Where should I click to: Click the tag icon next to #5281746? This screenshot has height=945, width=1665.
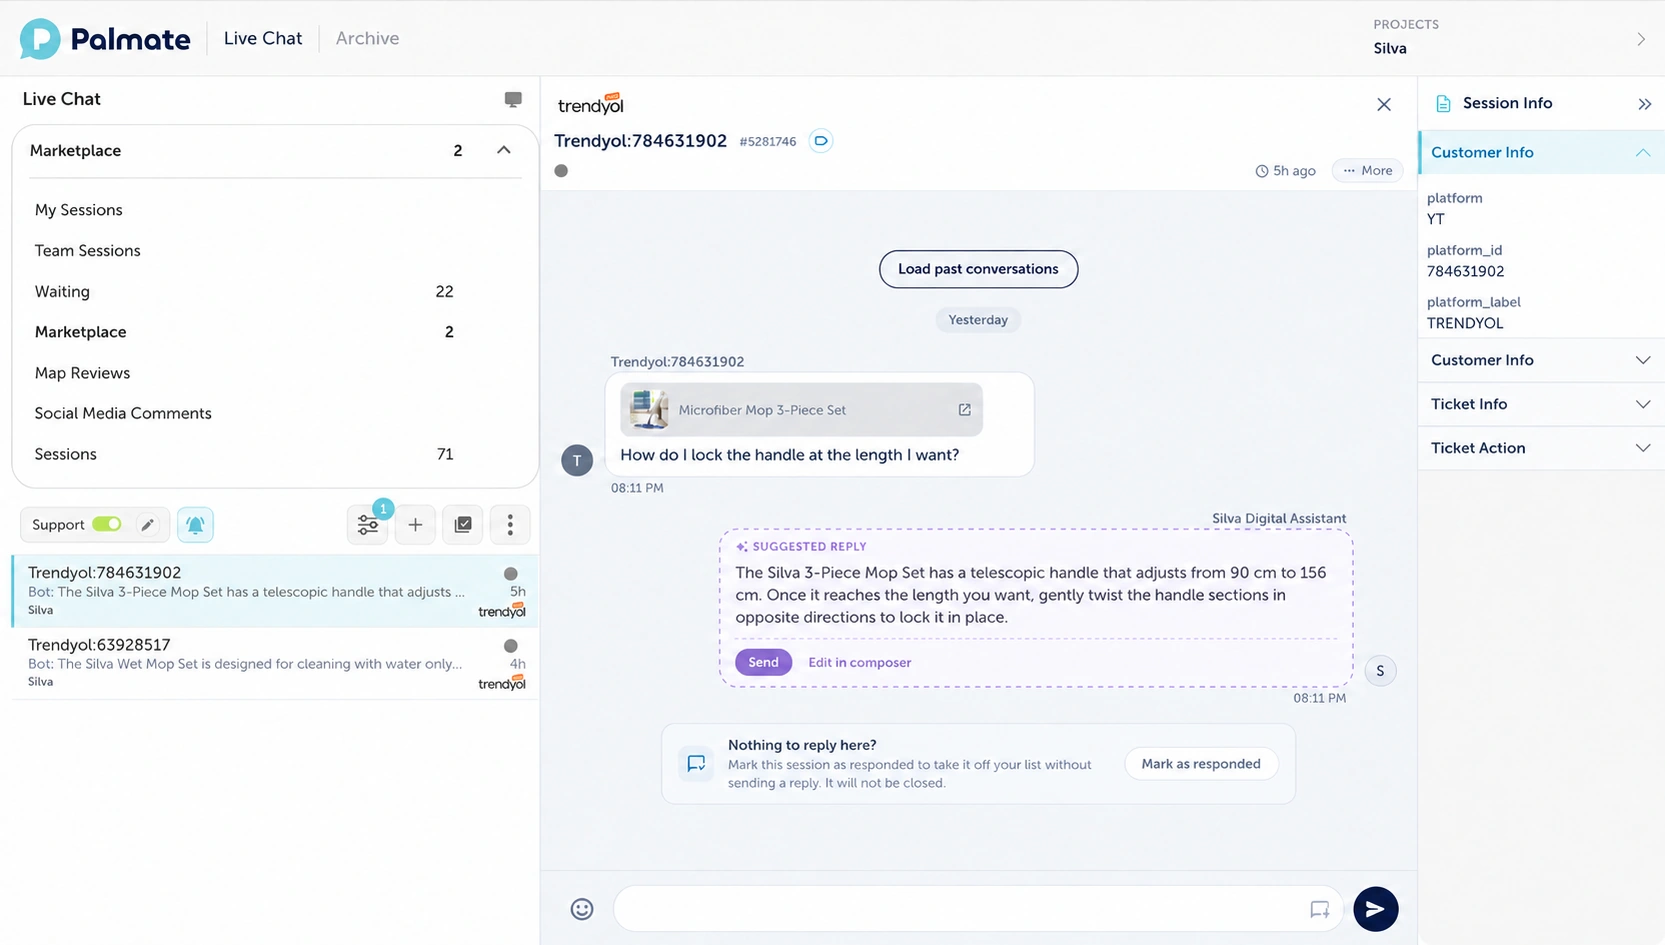[x=821, y=141]
